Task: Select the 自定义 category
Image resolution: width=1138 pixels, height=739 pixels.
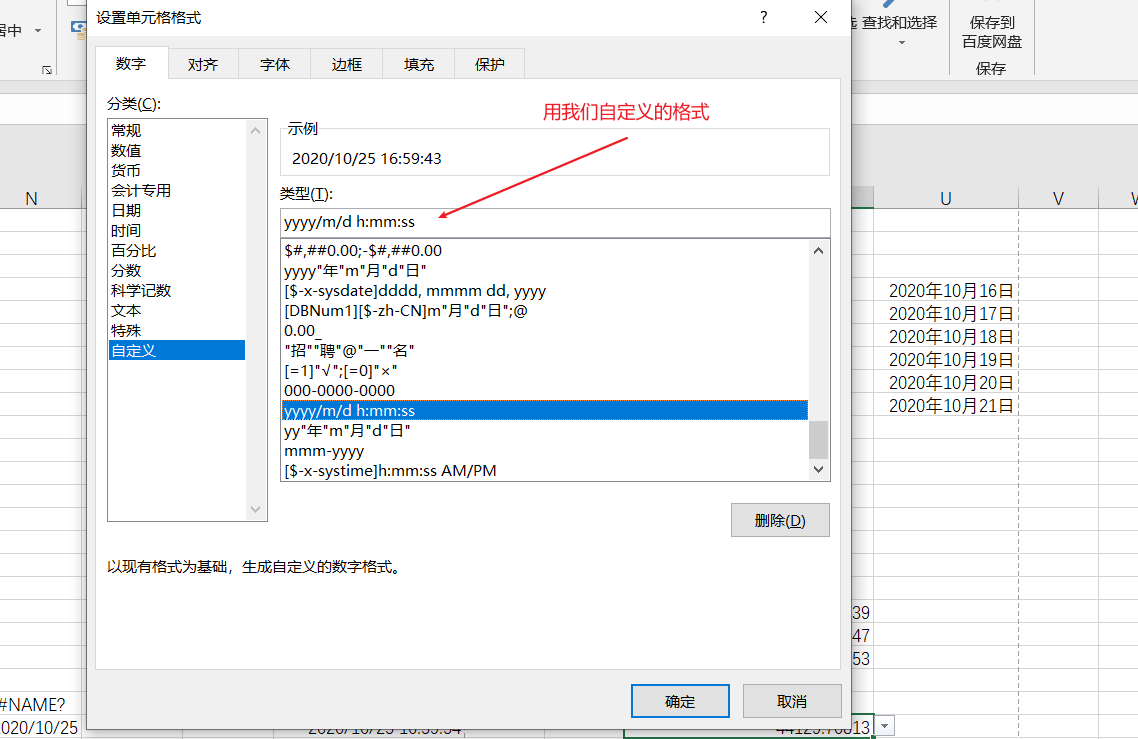Action: click(176, 351)
